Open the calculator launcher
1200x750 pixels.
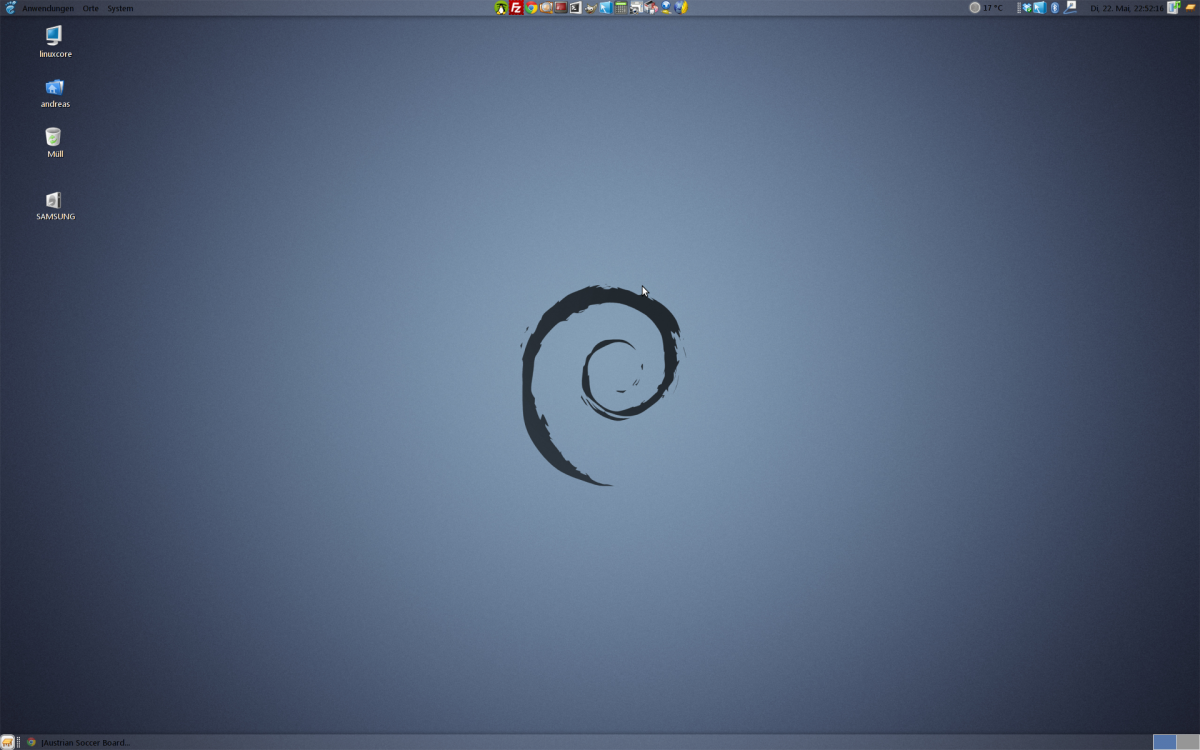click(x=621, y=8)
